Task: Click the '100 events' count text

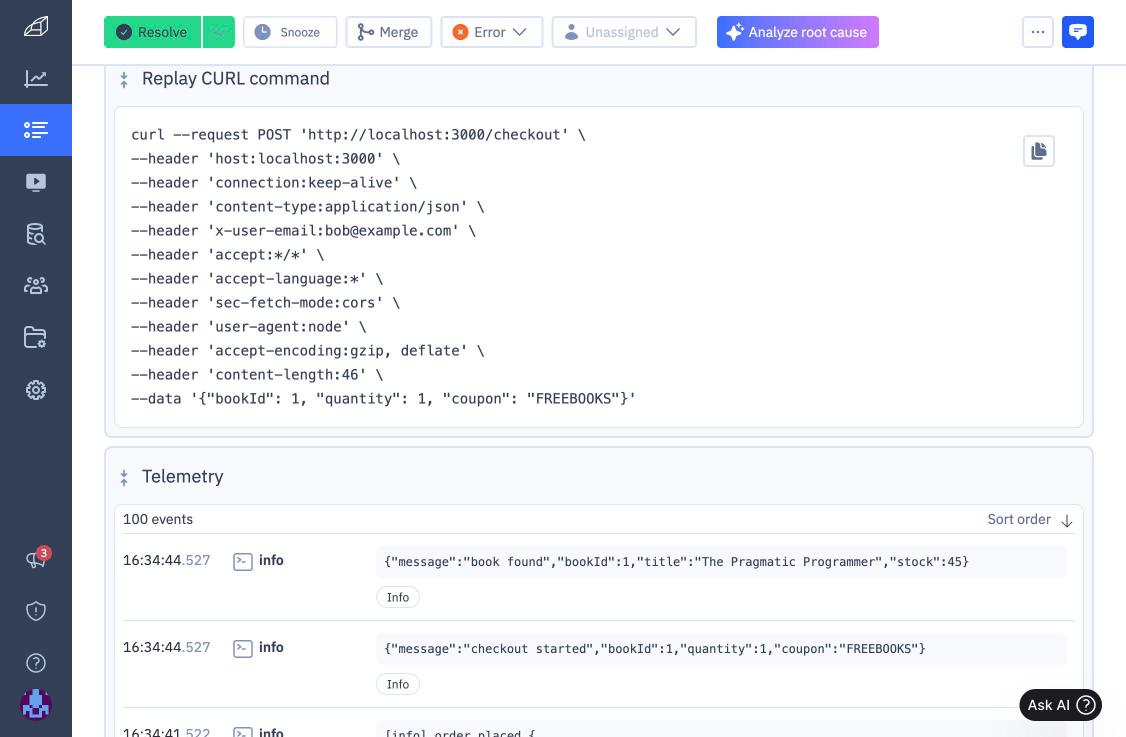Action: (158, 519)
